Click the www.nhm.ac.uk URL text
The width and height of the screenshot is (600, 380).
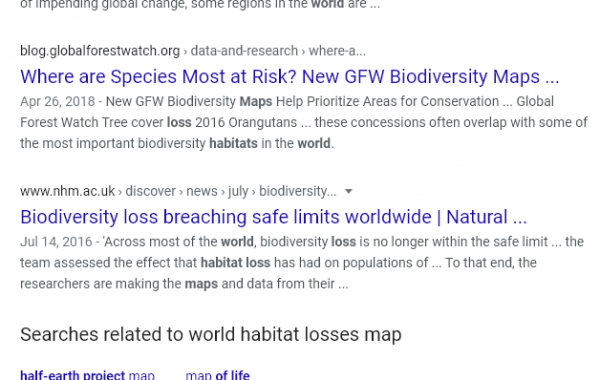tap(67, 191)
